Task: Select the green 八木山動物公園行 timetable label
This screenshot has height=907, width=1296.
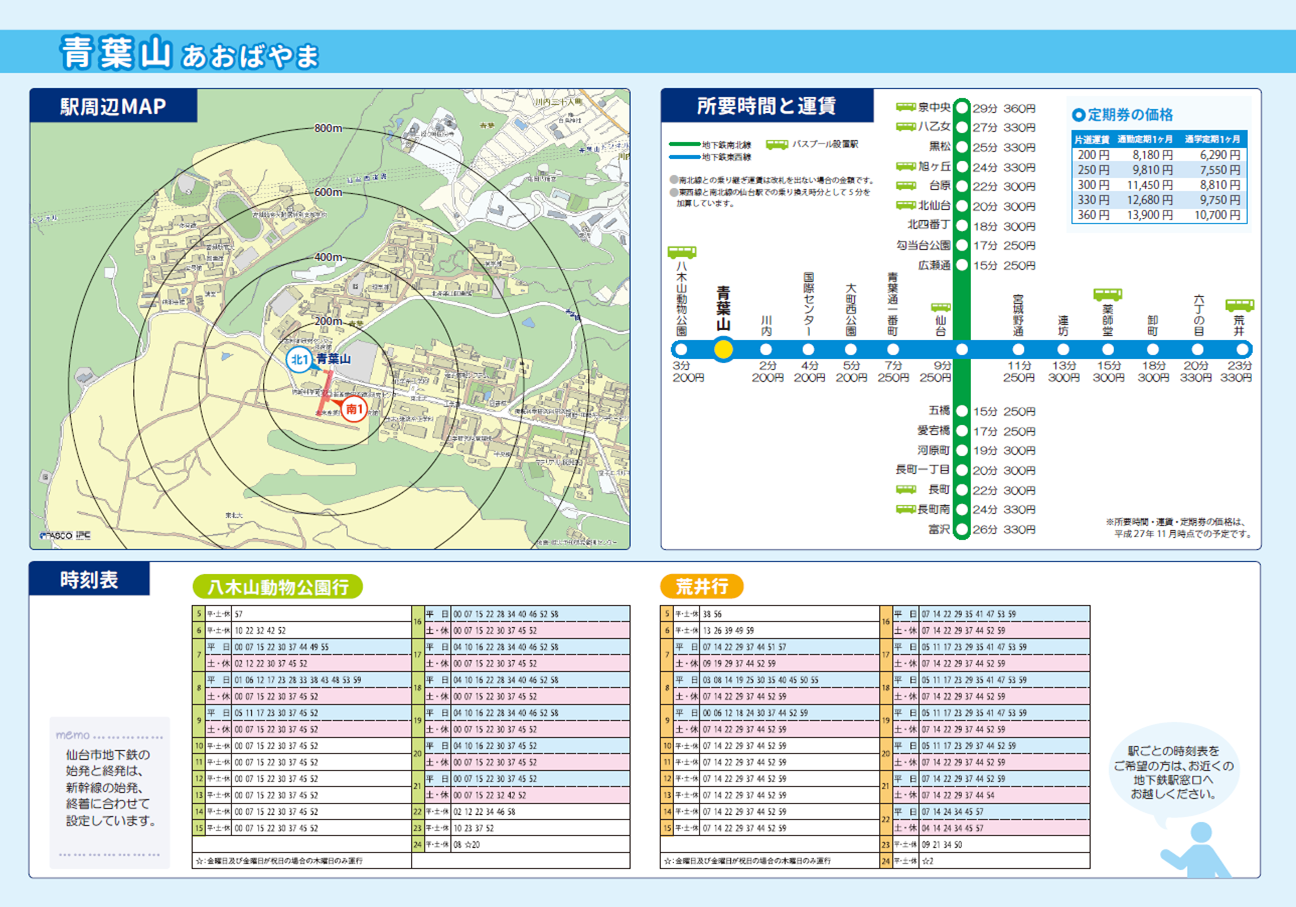Action: coord(277,587)
